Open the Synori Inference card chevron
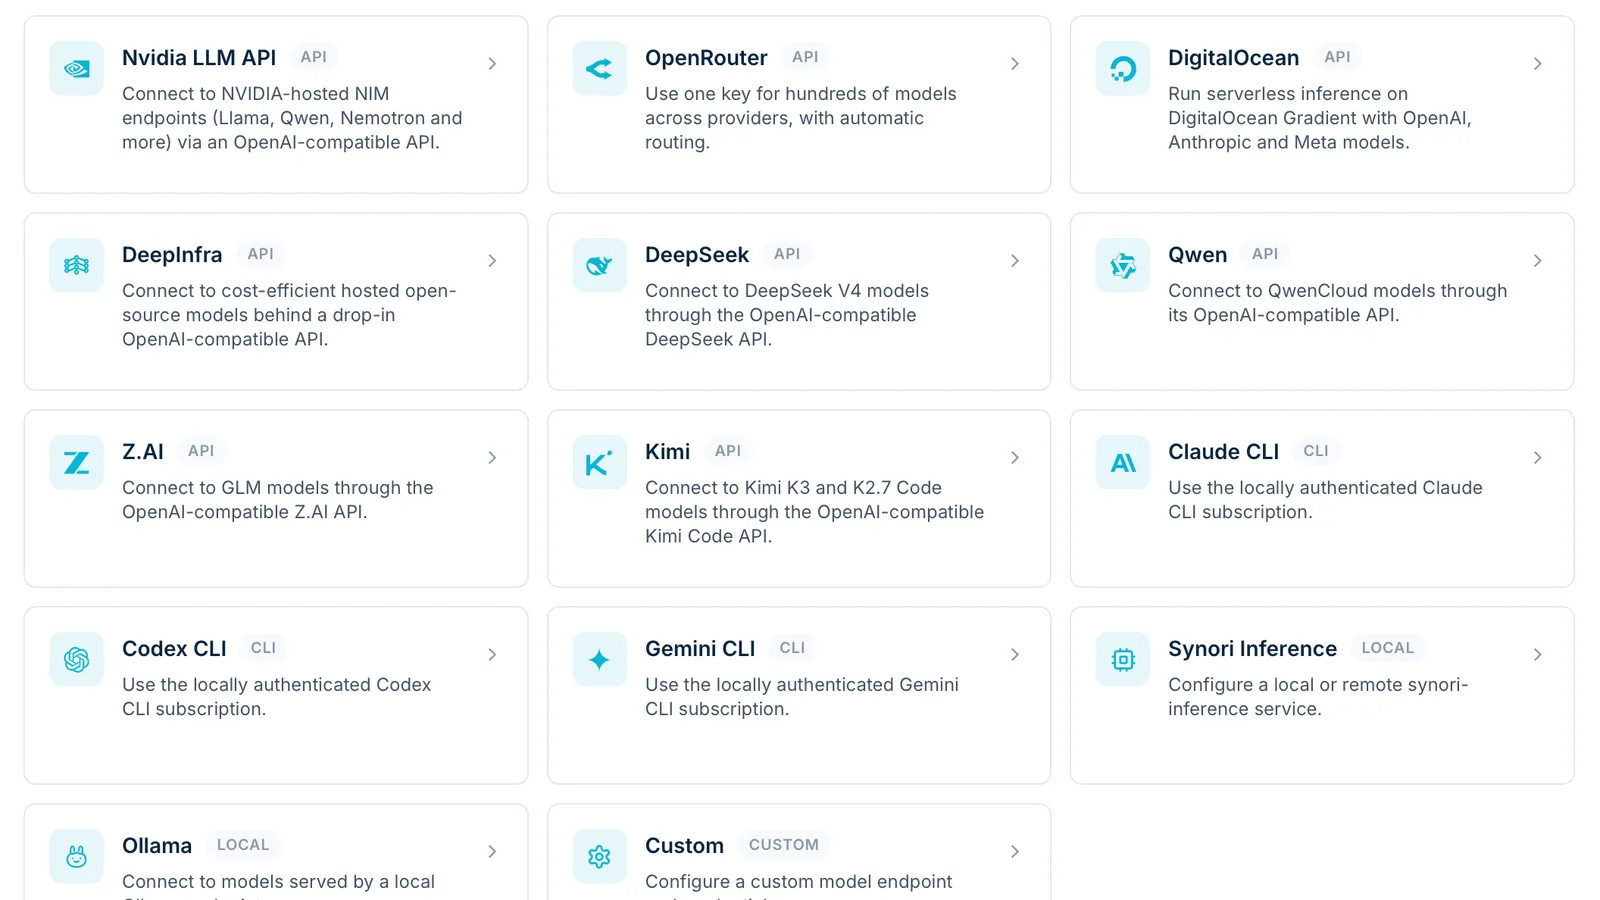The height and width of the screenshot is (900, 1600). click(1538, 655)
